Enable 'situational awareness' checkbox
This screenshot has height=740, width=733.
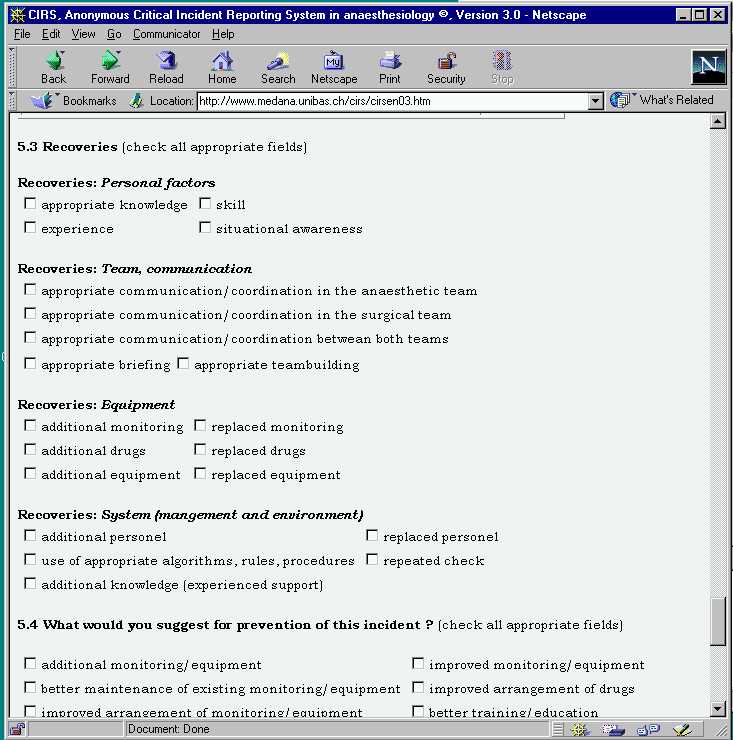[205, 227]
